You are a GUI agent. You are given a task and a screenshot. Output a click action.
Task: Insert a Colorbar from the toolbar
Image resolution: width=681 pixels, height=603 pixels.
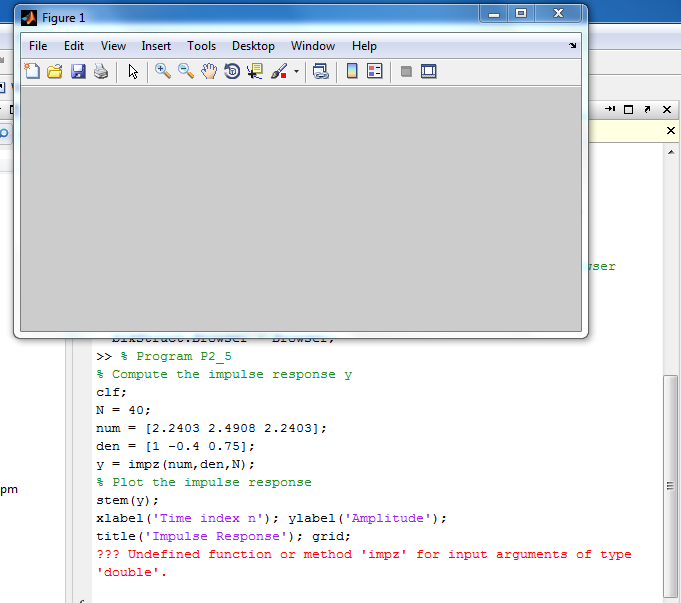(352, 72)
